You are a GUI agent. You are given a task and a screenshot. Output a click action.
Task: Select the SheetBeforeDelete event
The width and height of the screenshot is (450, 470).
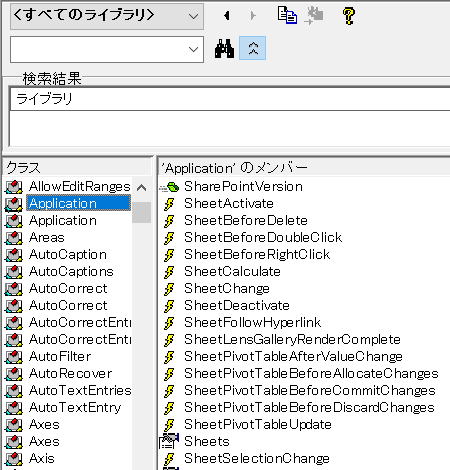click(x=246, y=220)
